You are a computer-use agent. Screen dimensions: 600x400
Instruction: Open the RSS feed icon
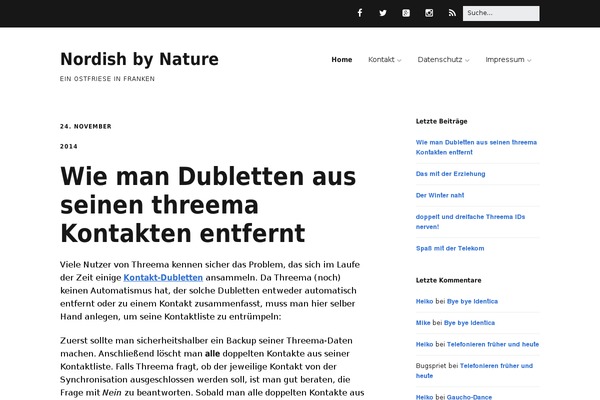point(452,13)
